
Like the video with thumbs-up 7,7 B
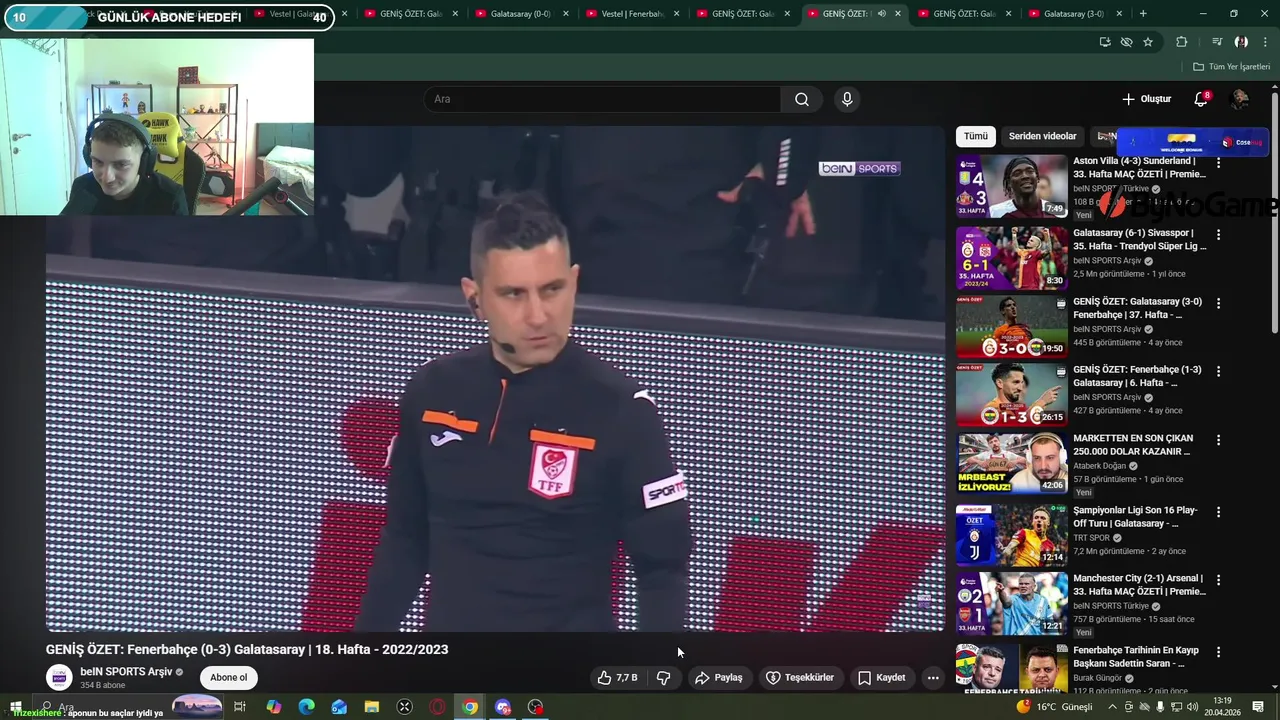[617, 677]
